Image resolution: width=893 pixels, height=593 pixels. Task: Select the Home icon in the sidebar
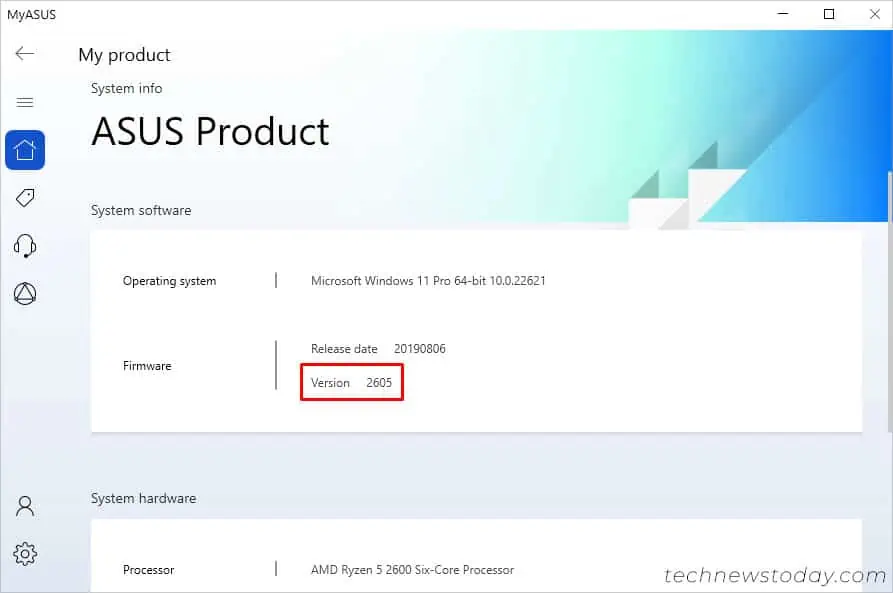25,149
